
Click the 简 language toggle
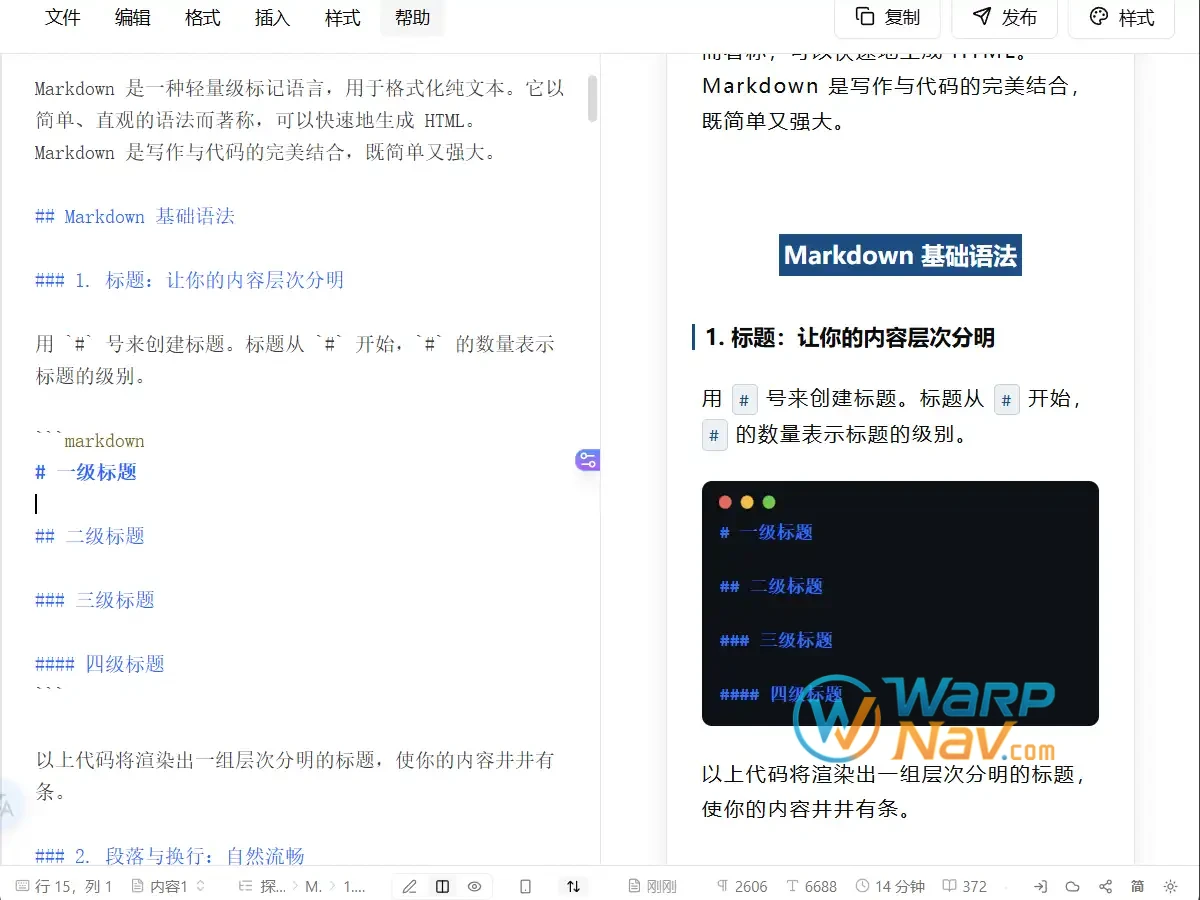(x=1138, y=886)
